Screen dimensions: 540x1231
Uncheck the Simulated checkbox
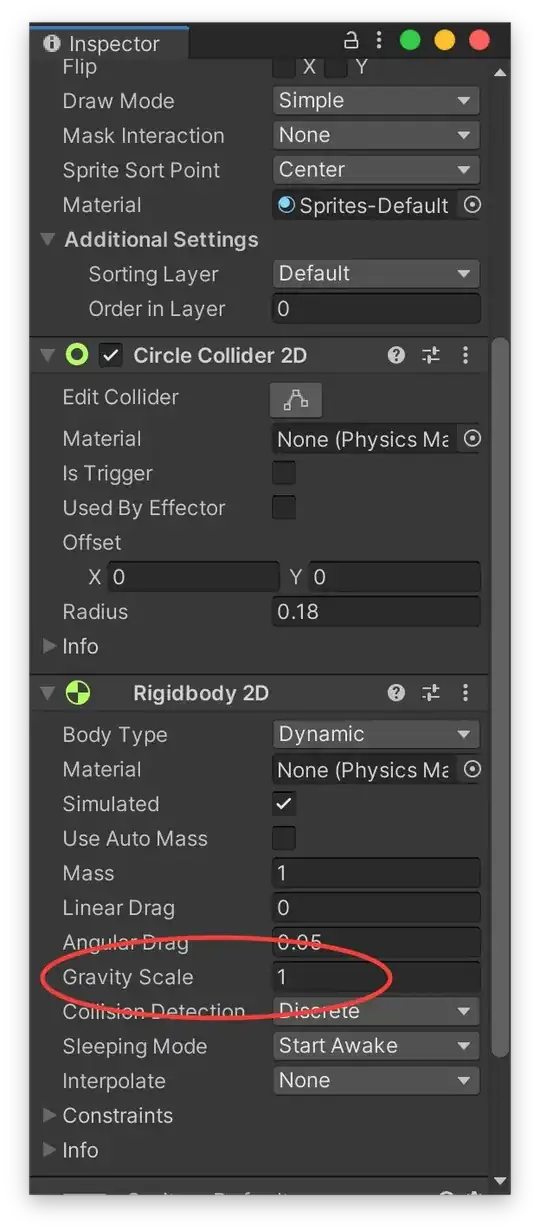click(x=284, y=804)
